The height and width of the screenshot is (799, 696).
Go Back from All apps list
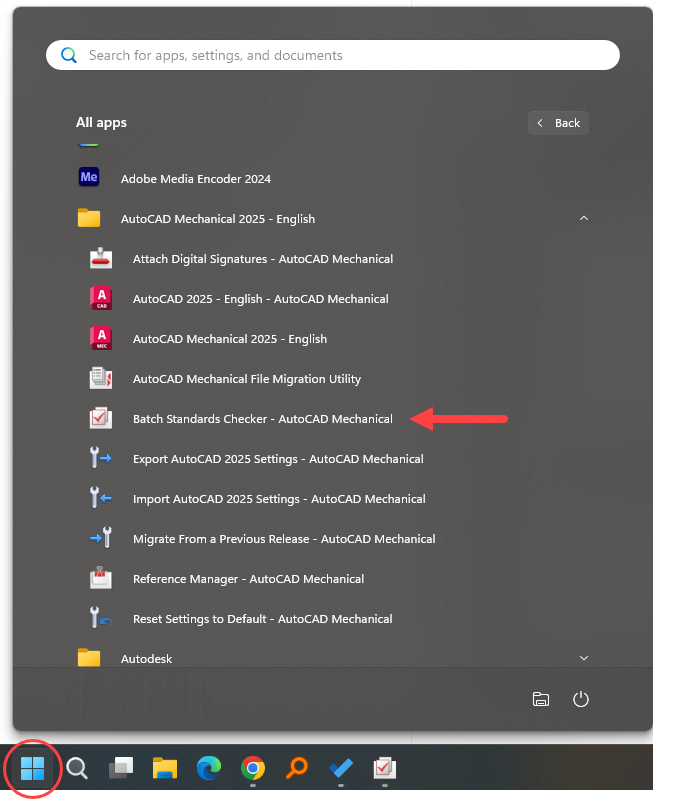[558, 123]
